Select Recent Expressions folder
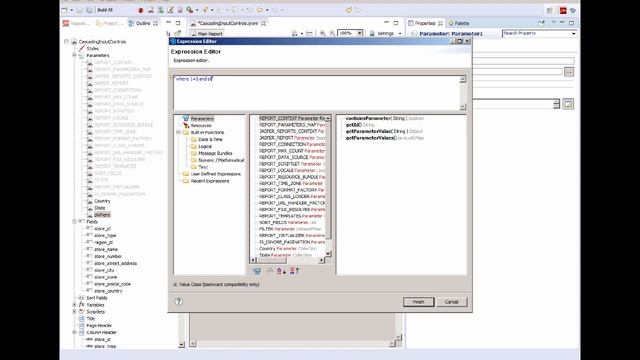Screen dimensions: 640x360 pyautogui.click(x=210, y=181)
